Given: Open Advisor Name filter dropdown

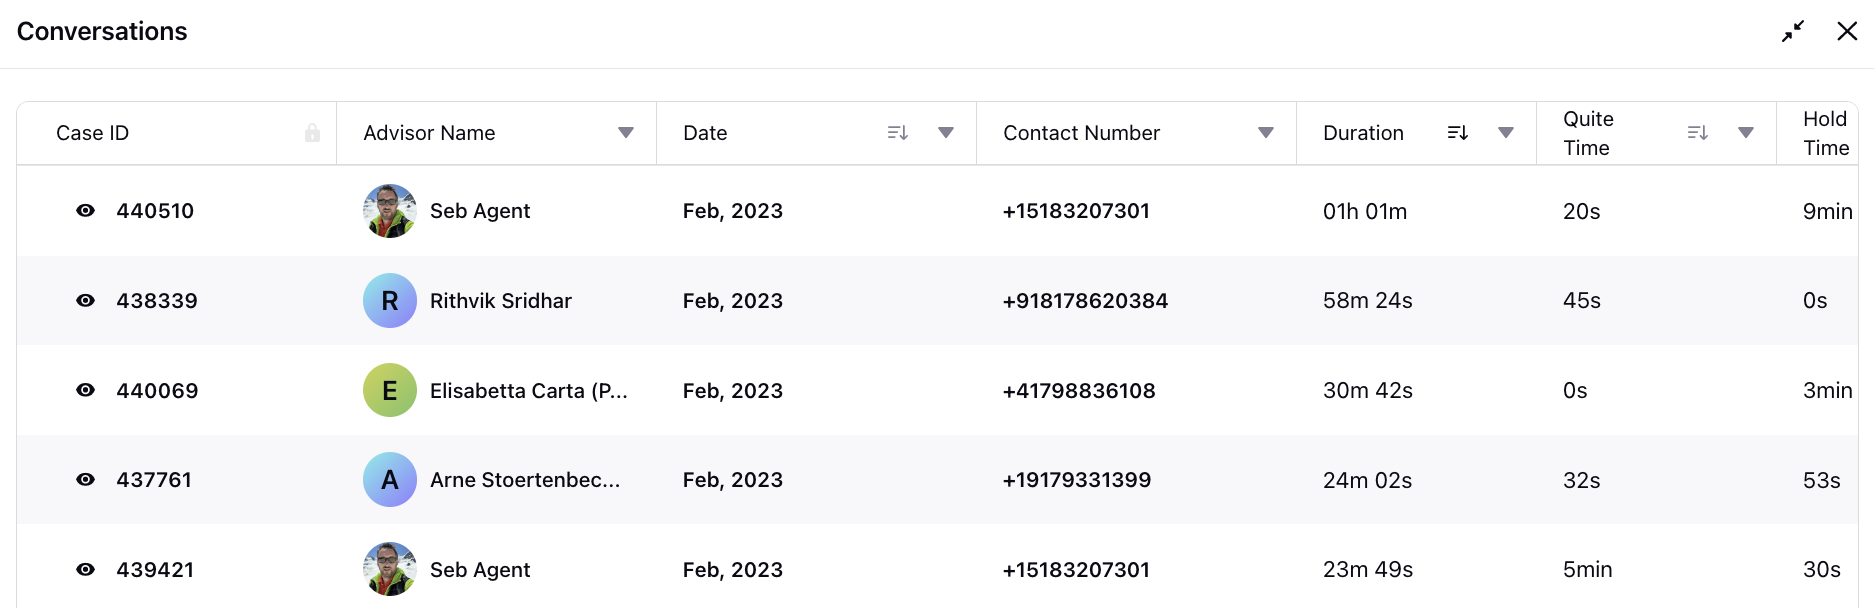Looking at the screenshot, I should click(626, 133).
